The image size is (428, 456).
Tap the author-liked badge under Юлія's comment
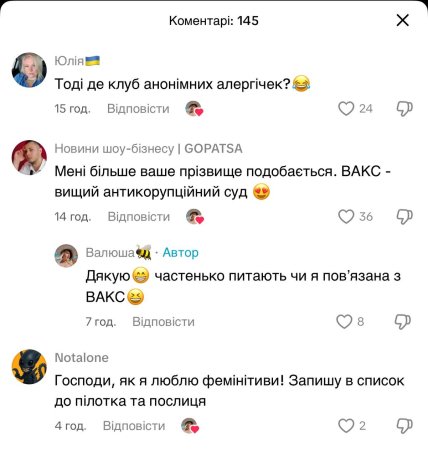coord(194,109)
